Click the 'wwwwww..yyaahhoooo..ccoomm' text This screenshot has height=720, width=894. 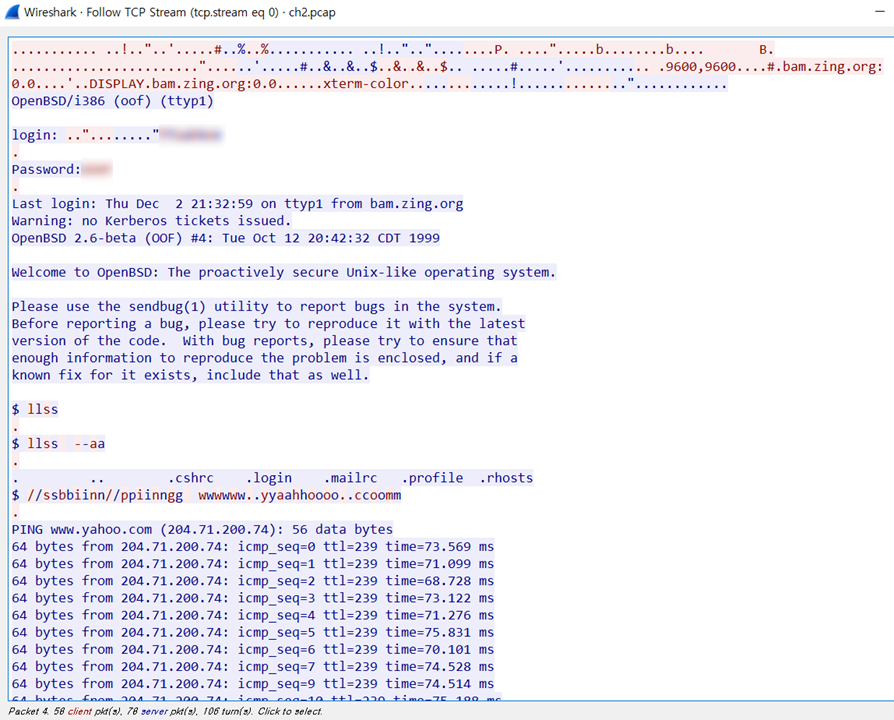pos(299,495)
